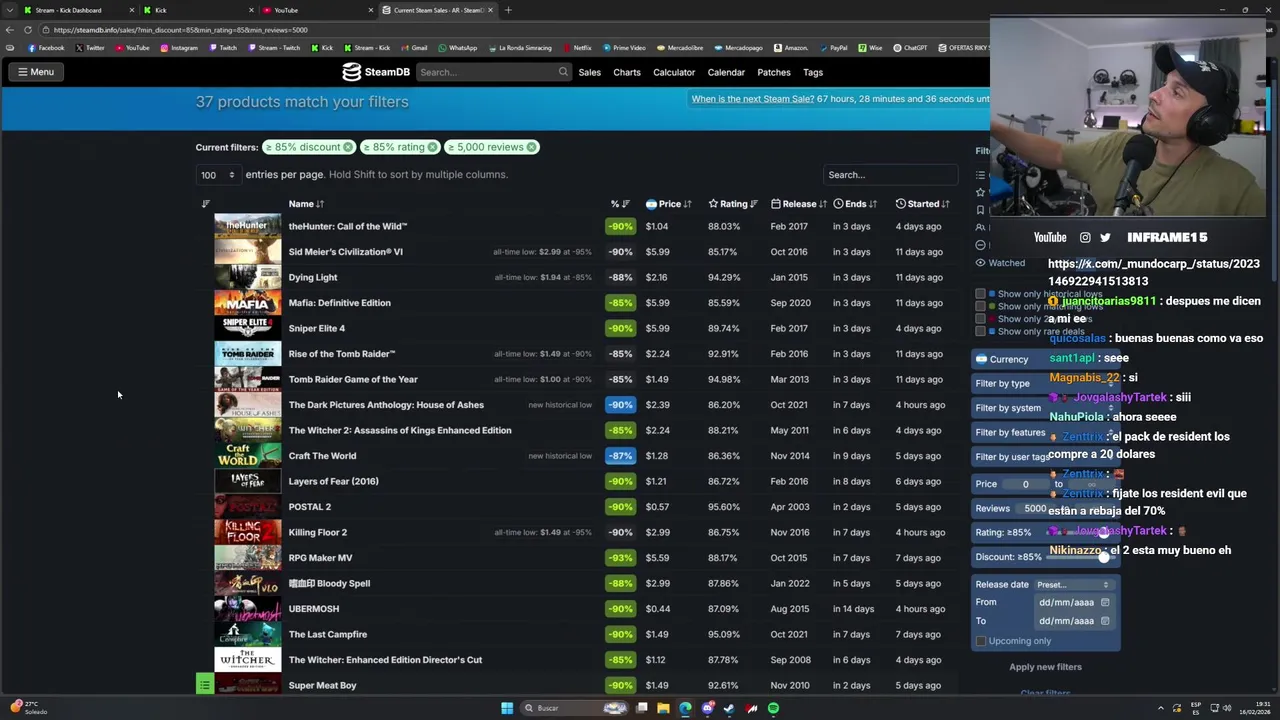Screen dimensions: 1280x720
Task: Click the SteamDB logo
Action: [375, 72]
